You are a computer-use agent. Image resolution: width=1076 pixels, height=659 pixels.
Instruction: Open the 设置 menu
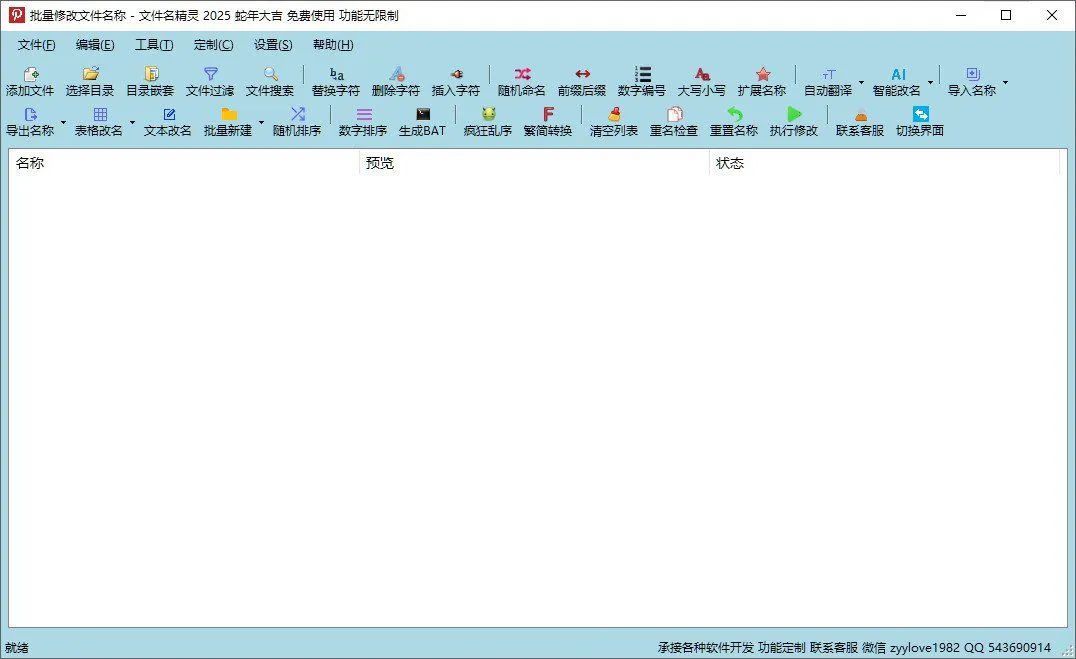coord(271,44)
